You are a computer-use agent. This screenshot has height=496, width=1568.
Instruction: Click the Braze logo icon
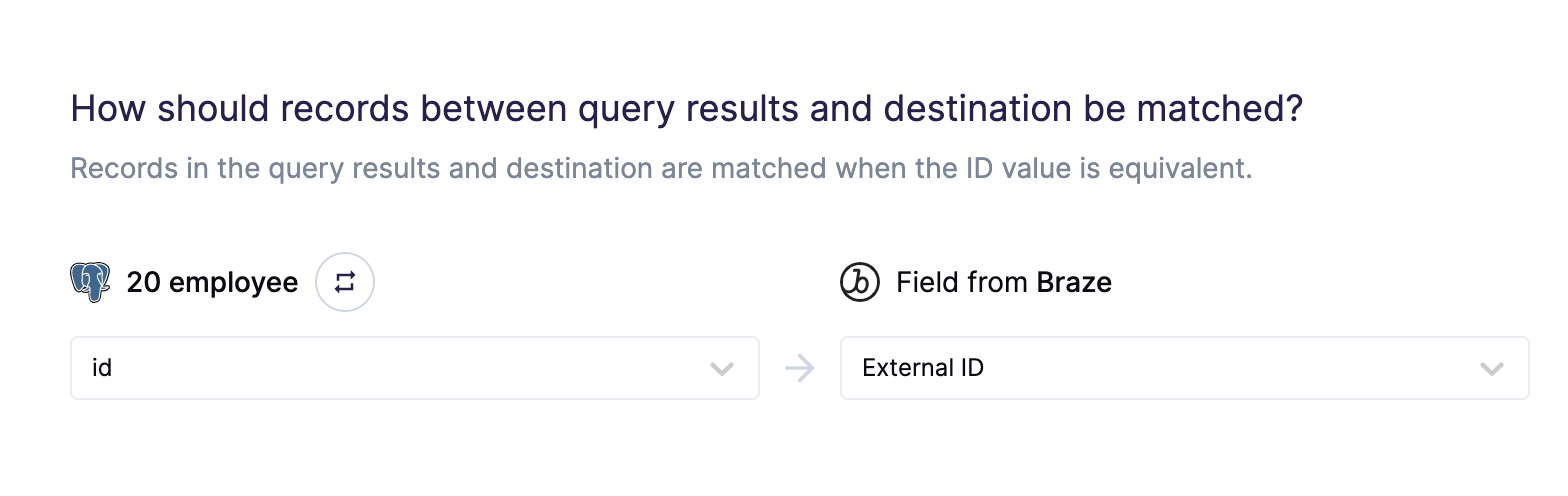(x=859, y=283)
